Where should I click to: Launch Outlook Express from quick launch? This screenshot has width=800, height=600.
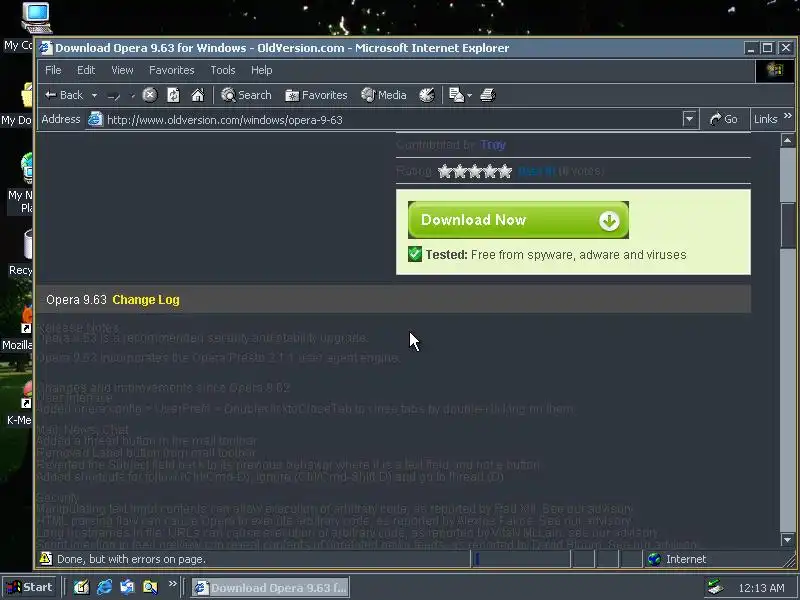pyautogui.click(x=127, y=587)
